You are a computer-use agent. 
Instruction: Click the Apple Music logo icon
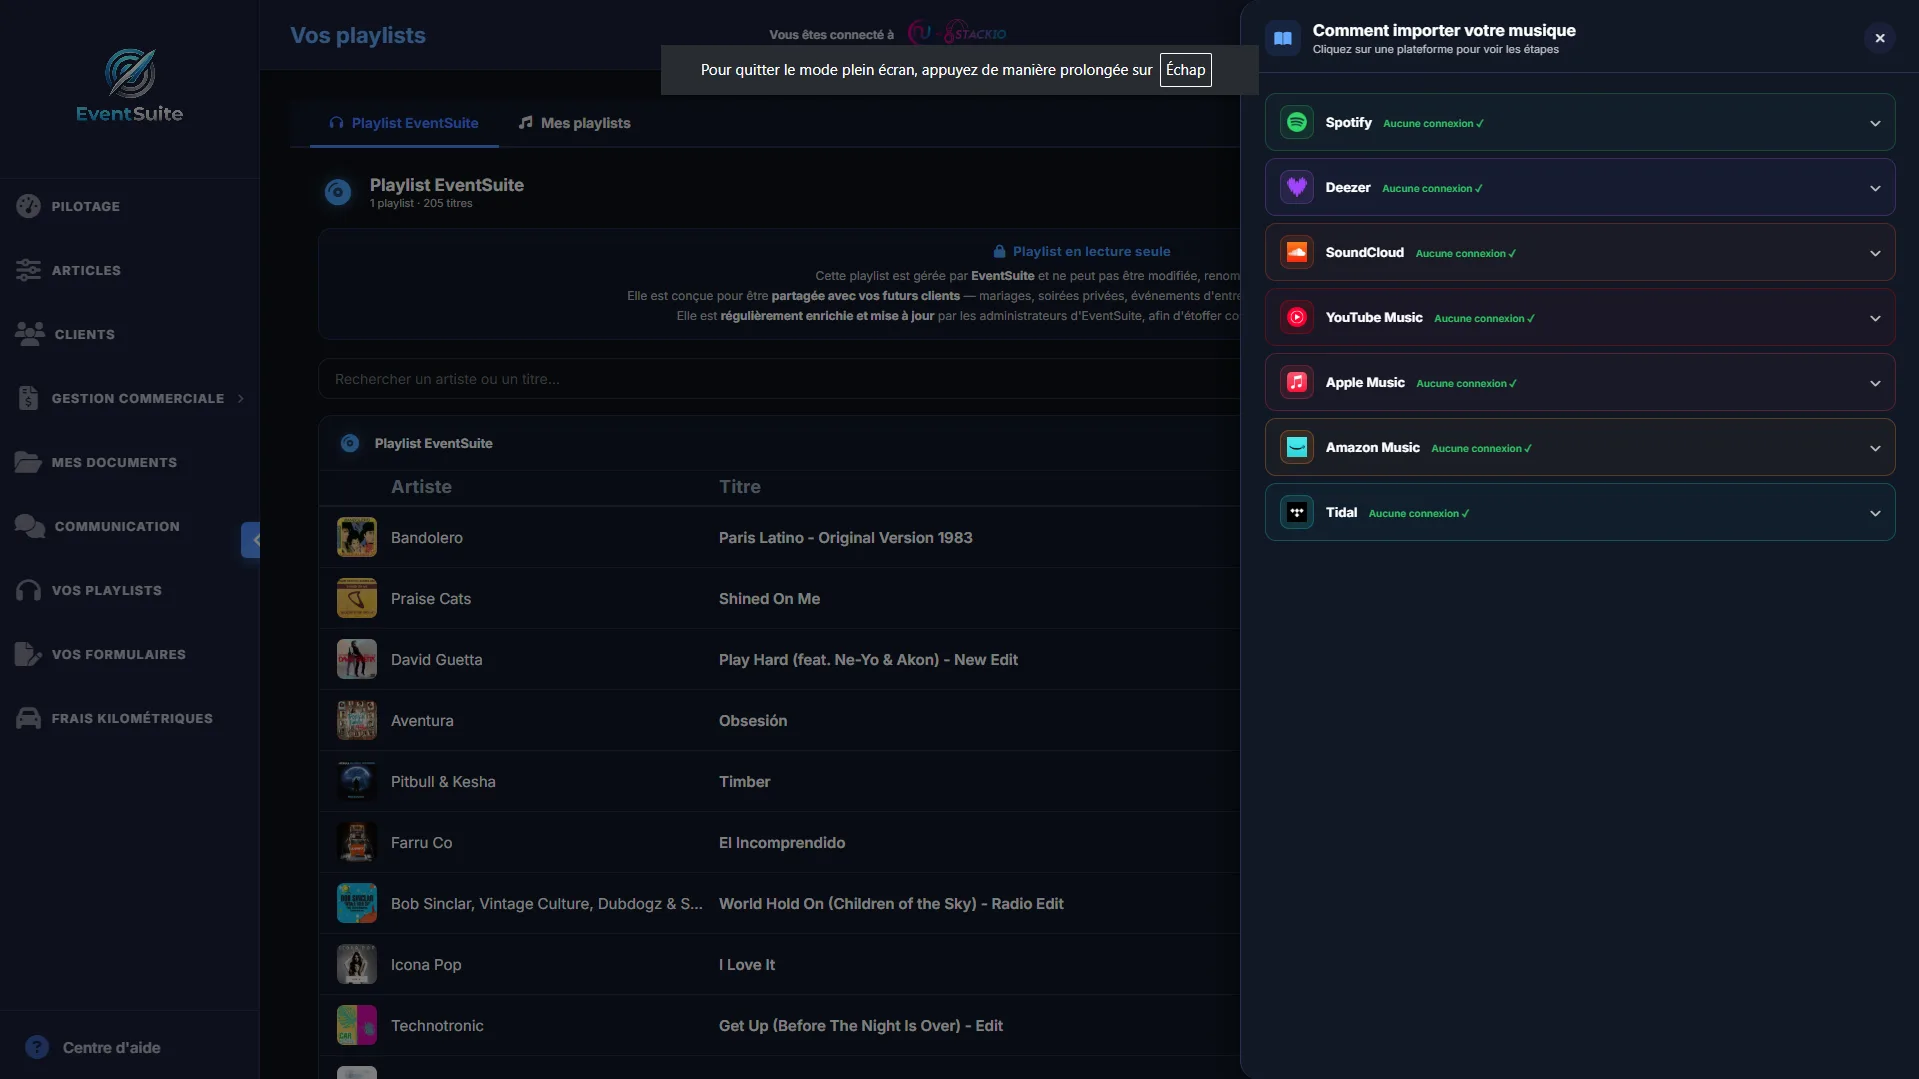coord(1297,382)
